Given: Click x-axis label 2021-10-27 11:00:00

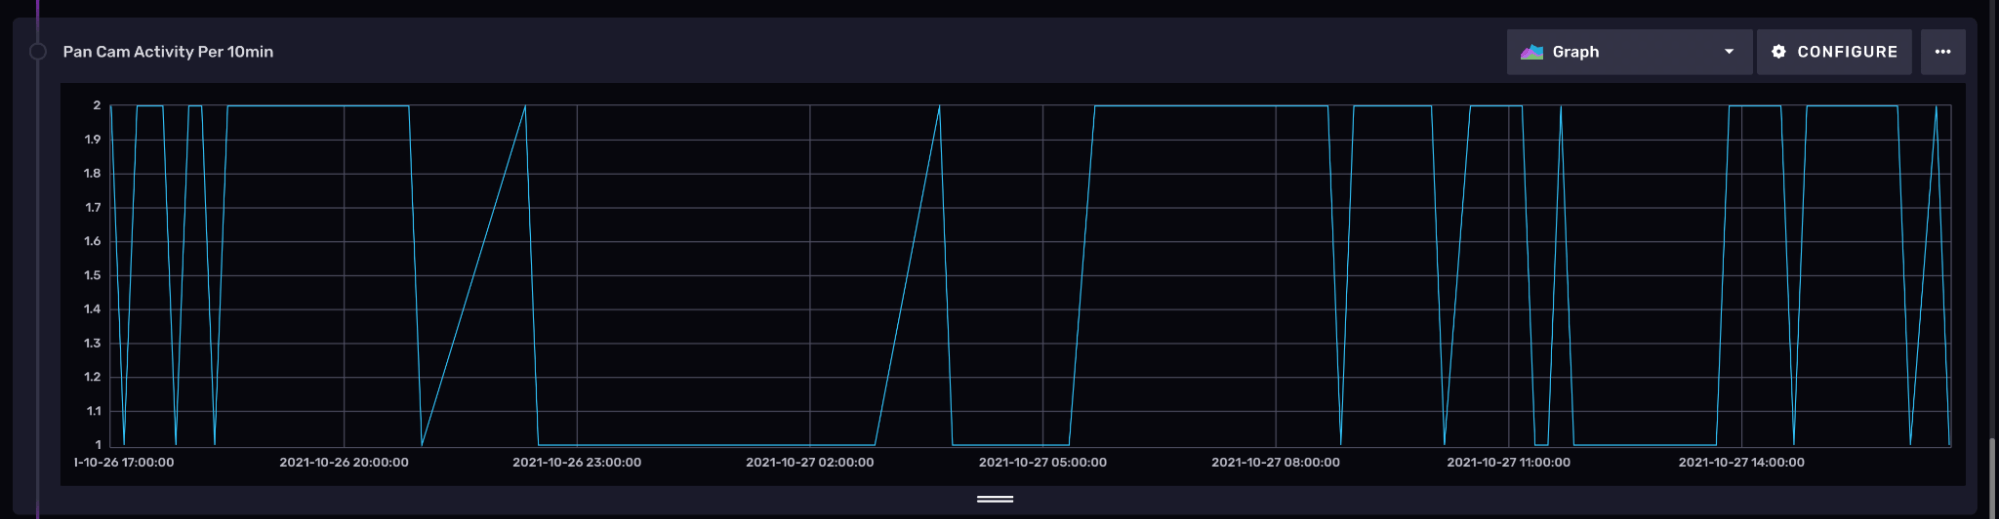Looking at the screenshot, I should click(x=1509, y=462).
